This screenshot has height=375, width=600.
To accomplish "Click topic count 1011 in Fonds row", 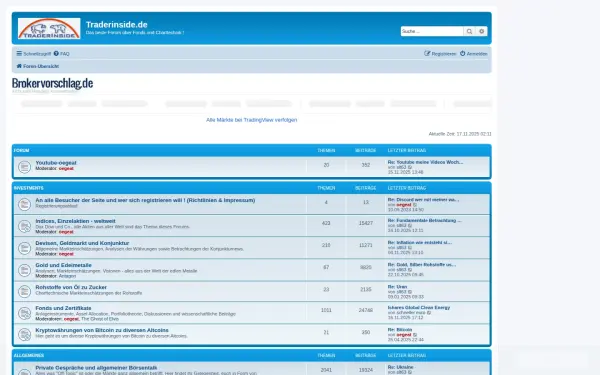I will (326, 310).
